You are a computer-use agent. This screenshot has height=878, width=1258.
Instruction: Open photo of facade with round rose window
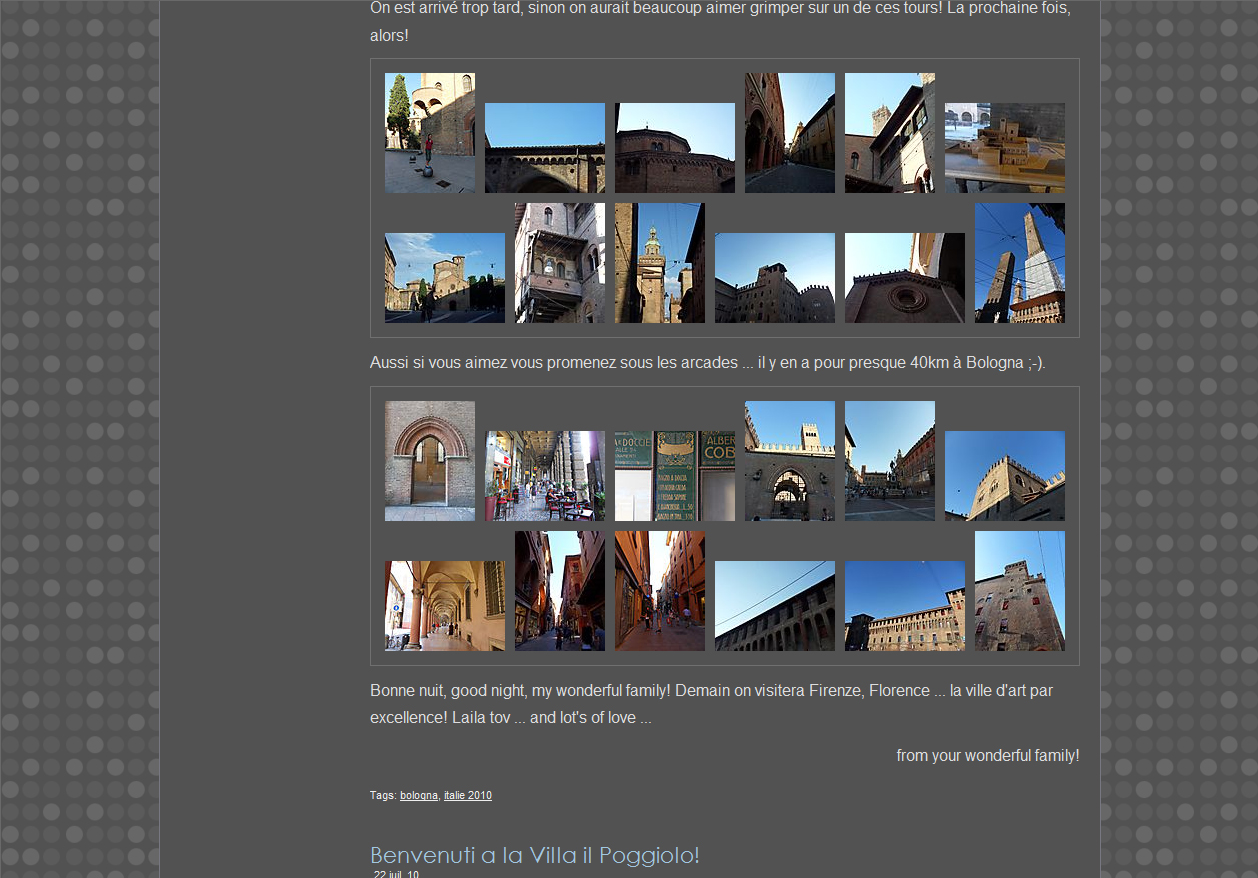coord(904,278)
